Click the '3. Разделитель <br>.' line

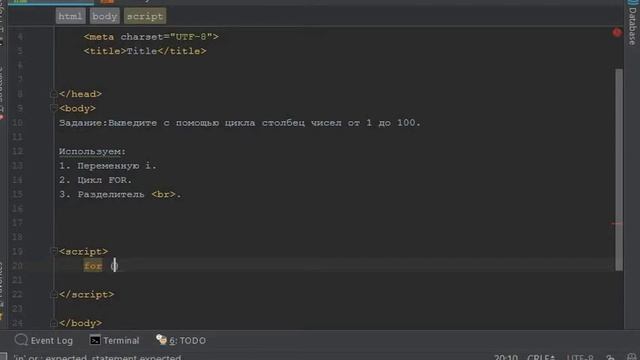120,194
